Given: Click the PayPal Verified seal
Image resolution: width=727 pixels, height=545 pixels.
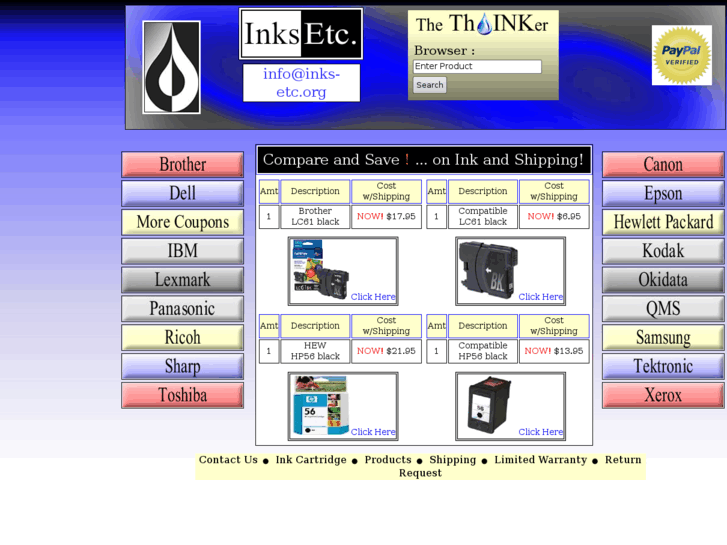Looking at the screenshot, I should (x=682, y=55).
